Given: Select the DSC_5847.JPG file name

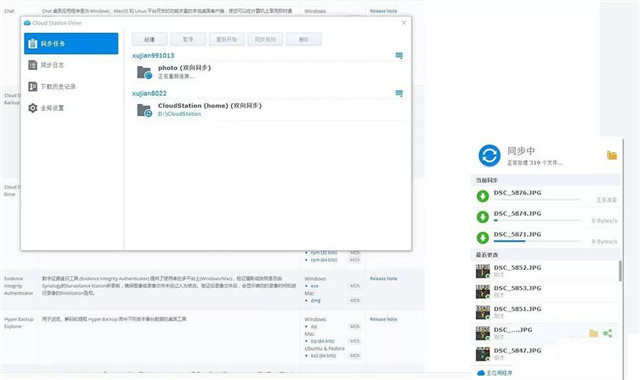Looking at the screenshot, I should pyautogui.click(x=518, y=351).
